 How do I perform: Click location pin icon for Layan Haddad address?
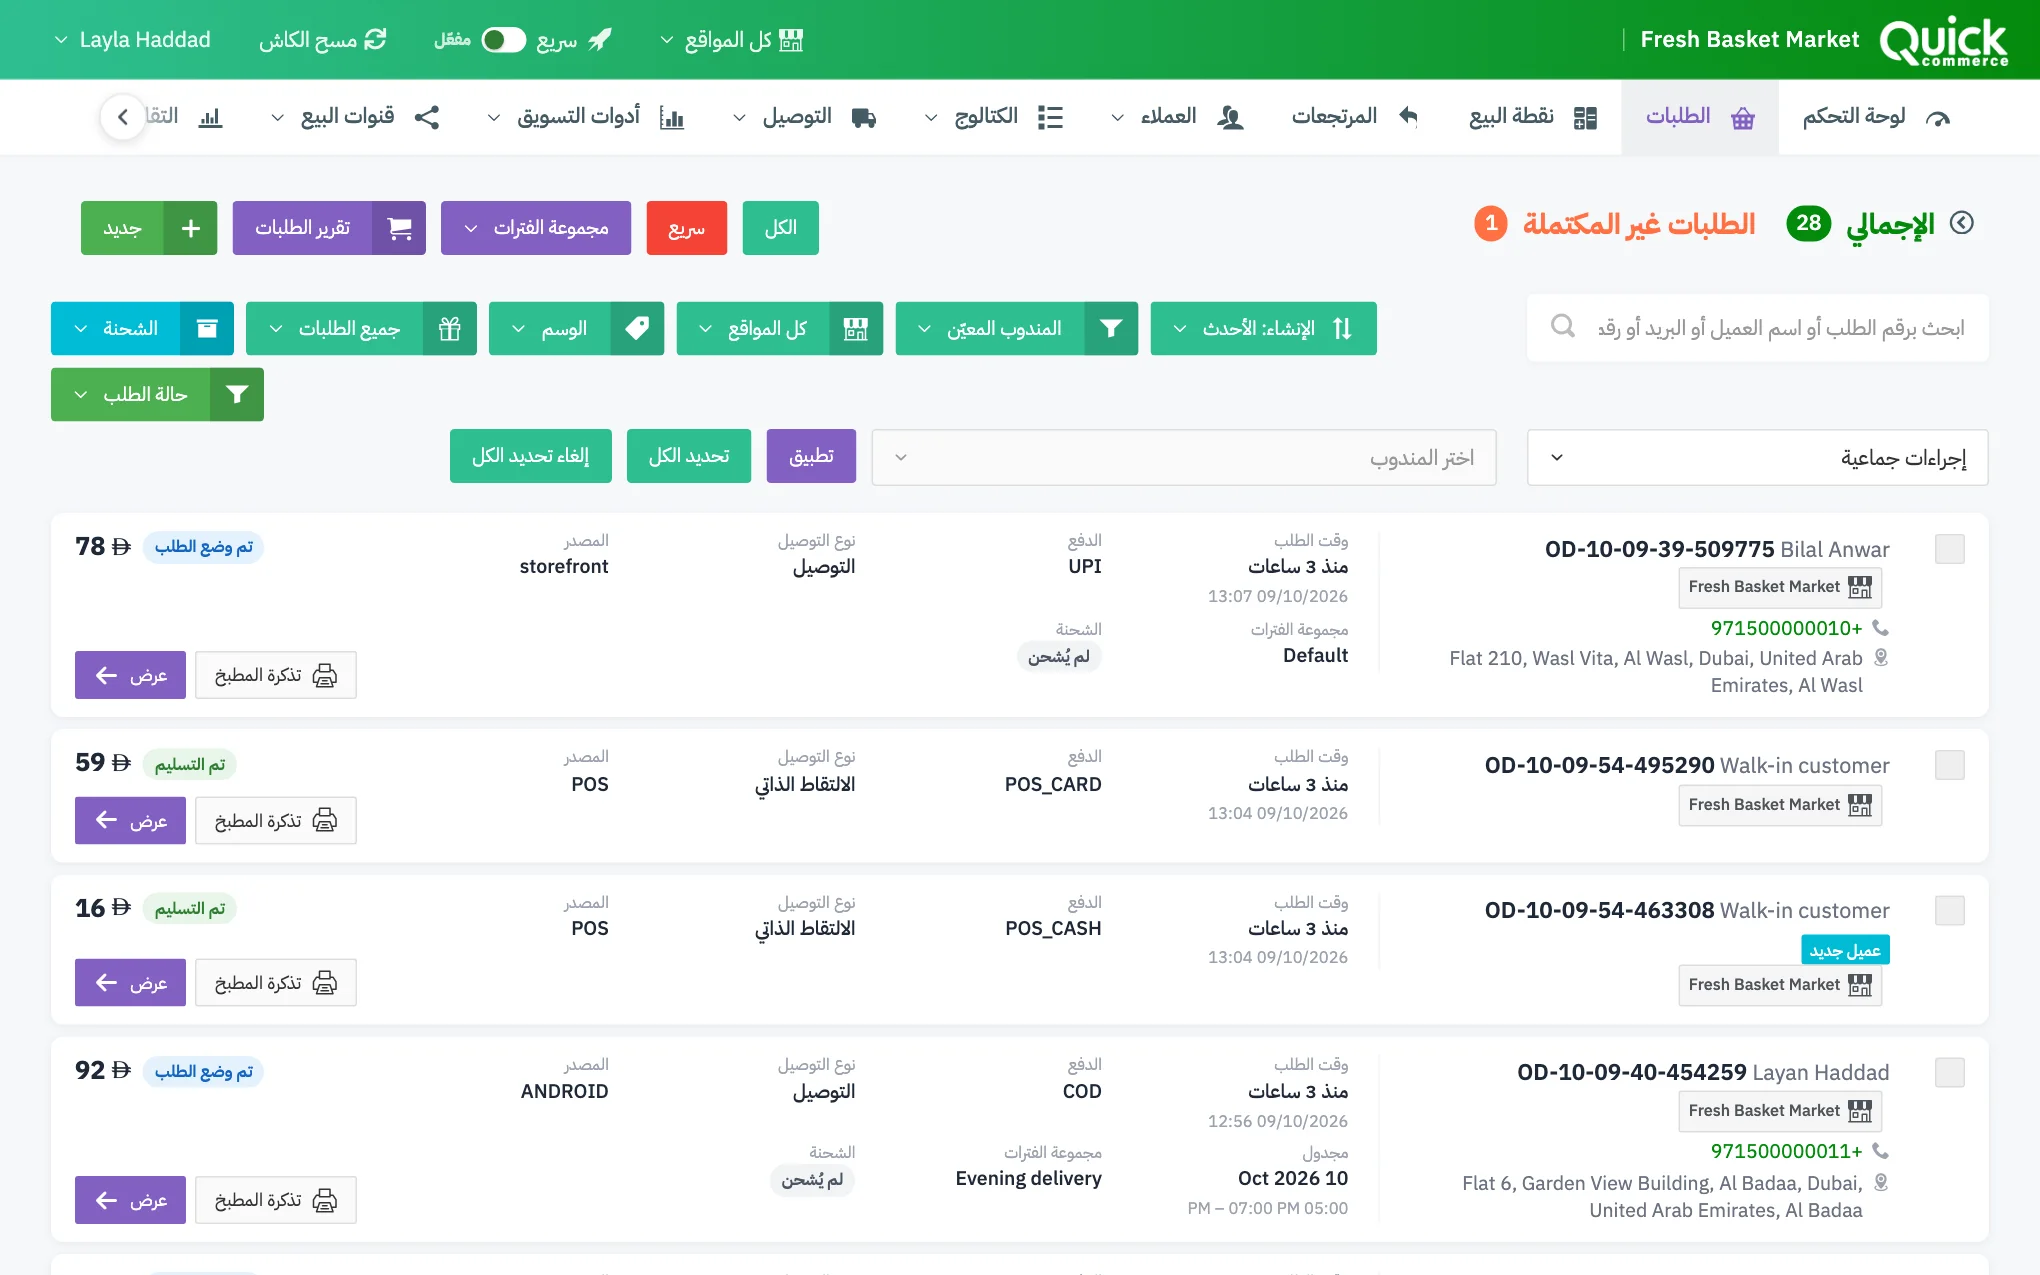coord(1880,1182)
